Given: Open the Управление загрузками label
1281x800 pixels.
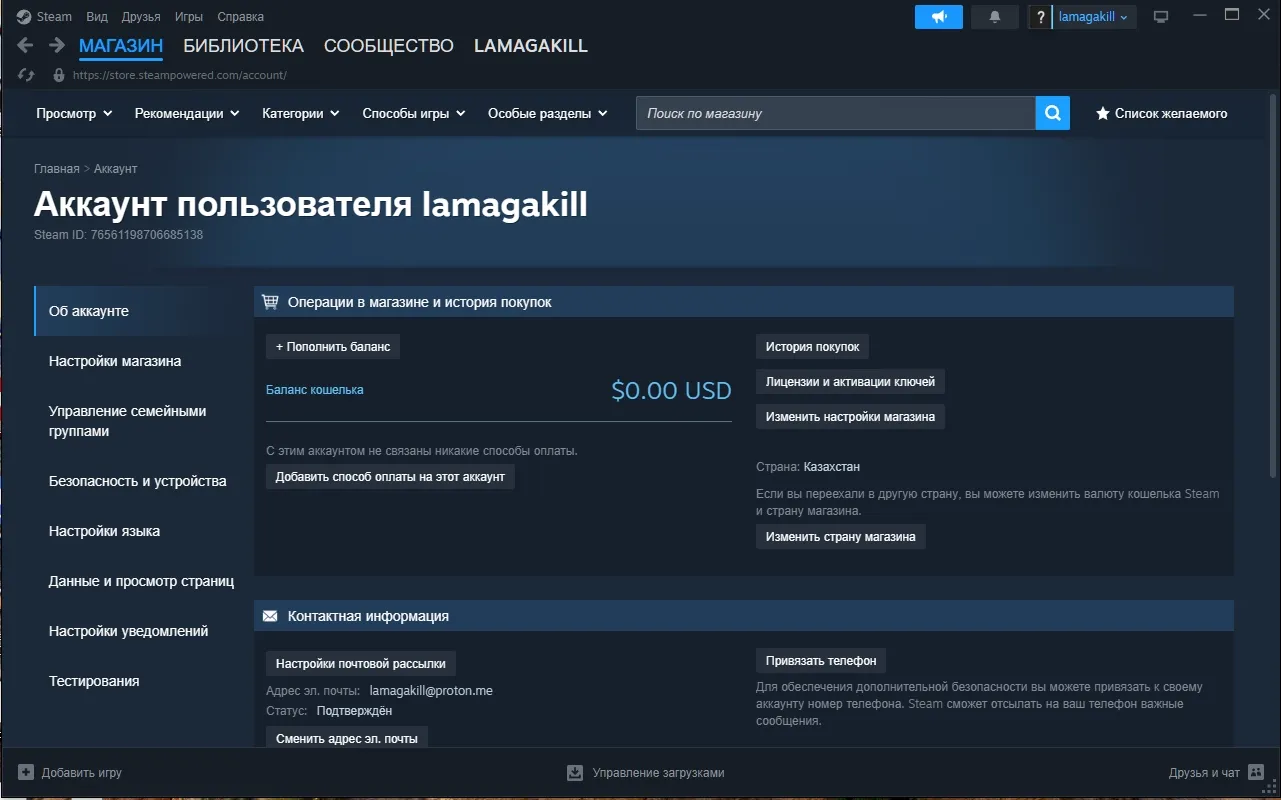Looking at the screenshot, I should [658, 772].
